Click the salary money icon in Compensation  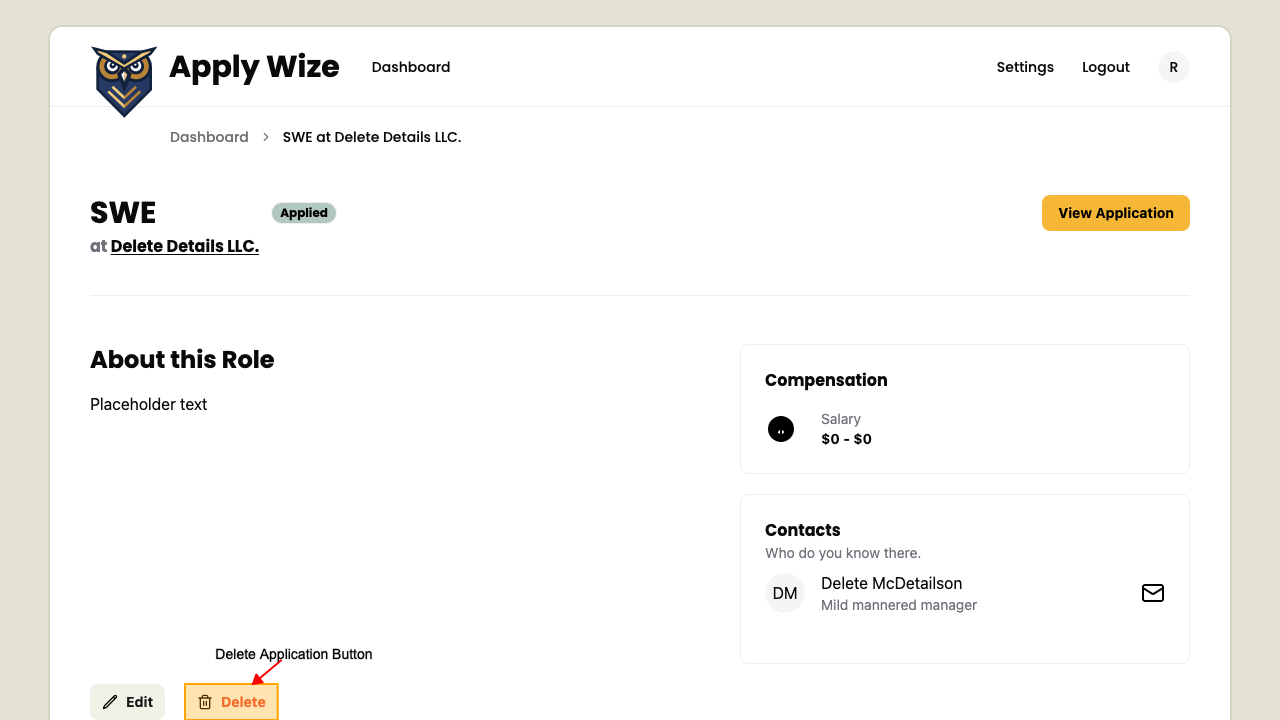click(x=781, y=428)
